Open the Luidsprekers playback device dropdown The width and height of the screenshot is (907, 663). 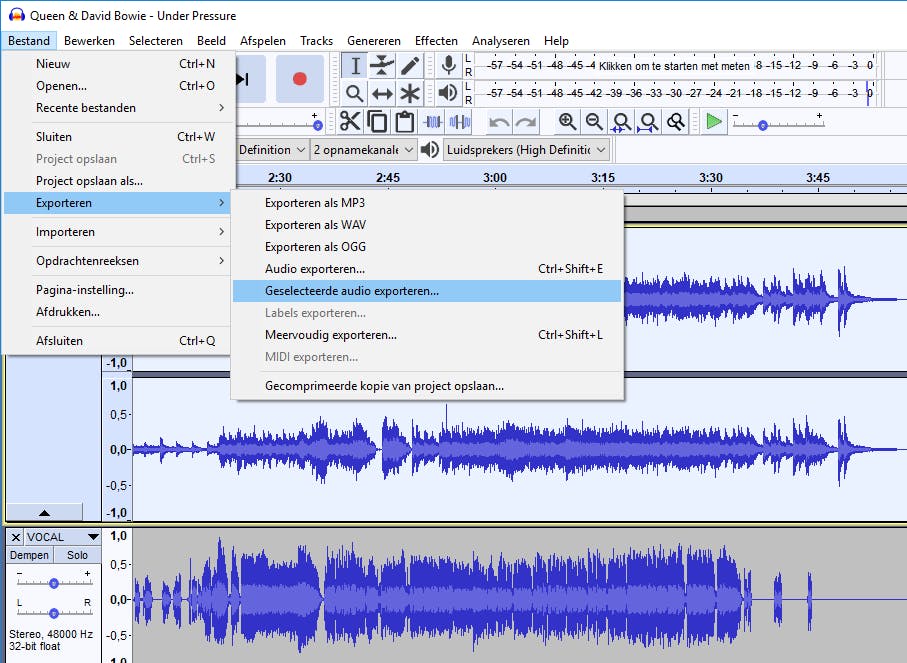[x=527, y=150]
